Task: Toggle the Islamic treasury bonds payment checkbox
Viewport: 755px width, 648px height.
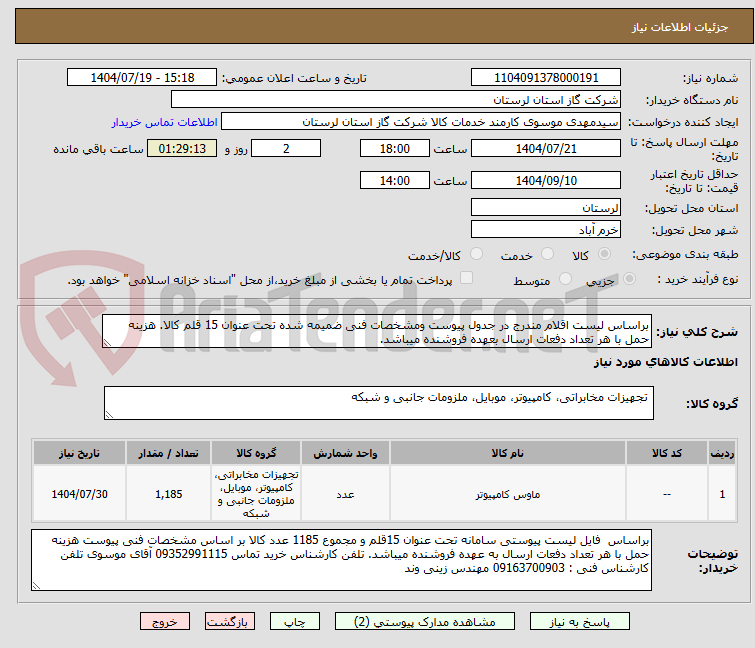Action: (x=466, y=280)
